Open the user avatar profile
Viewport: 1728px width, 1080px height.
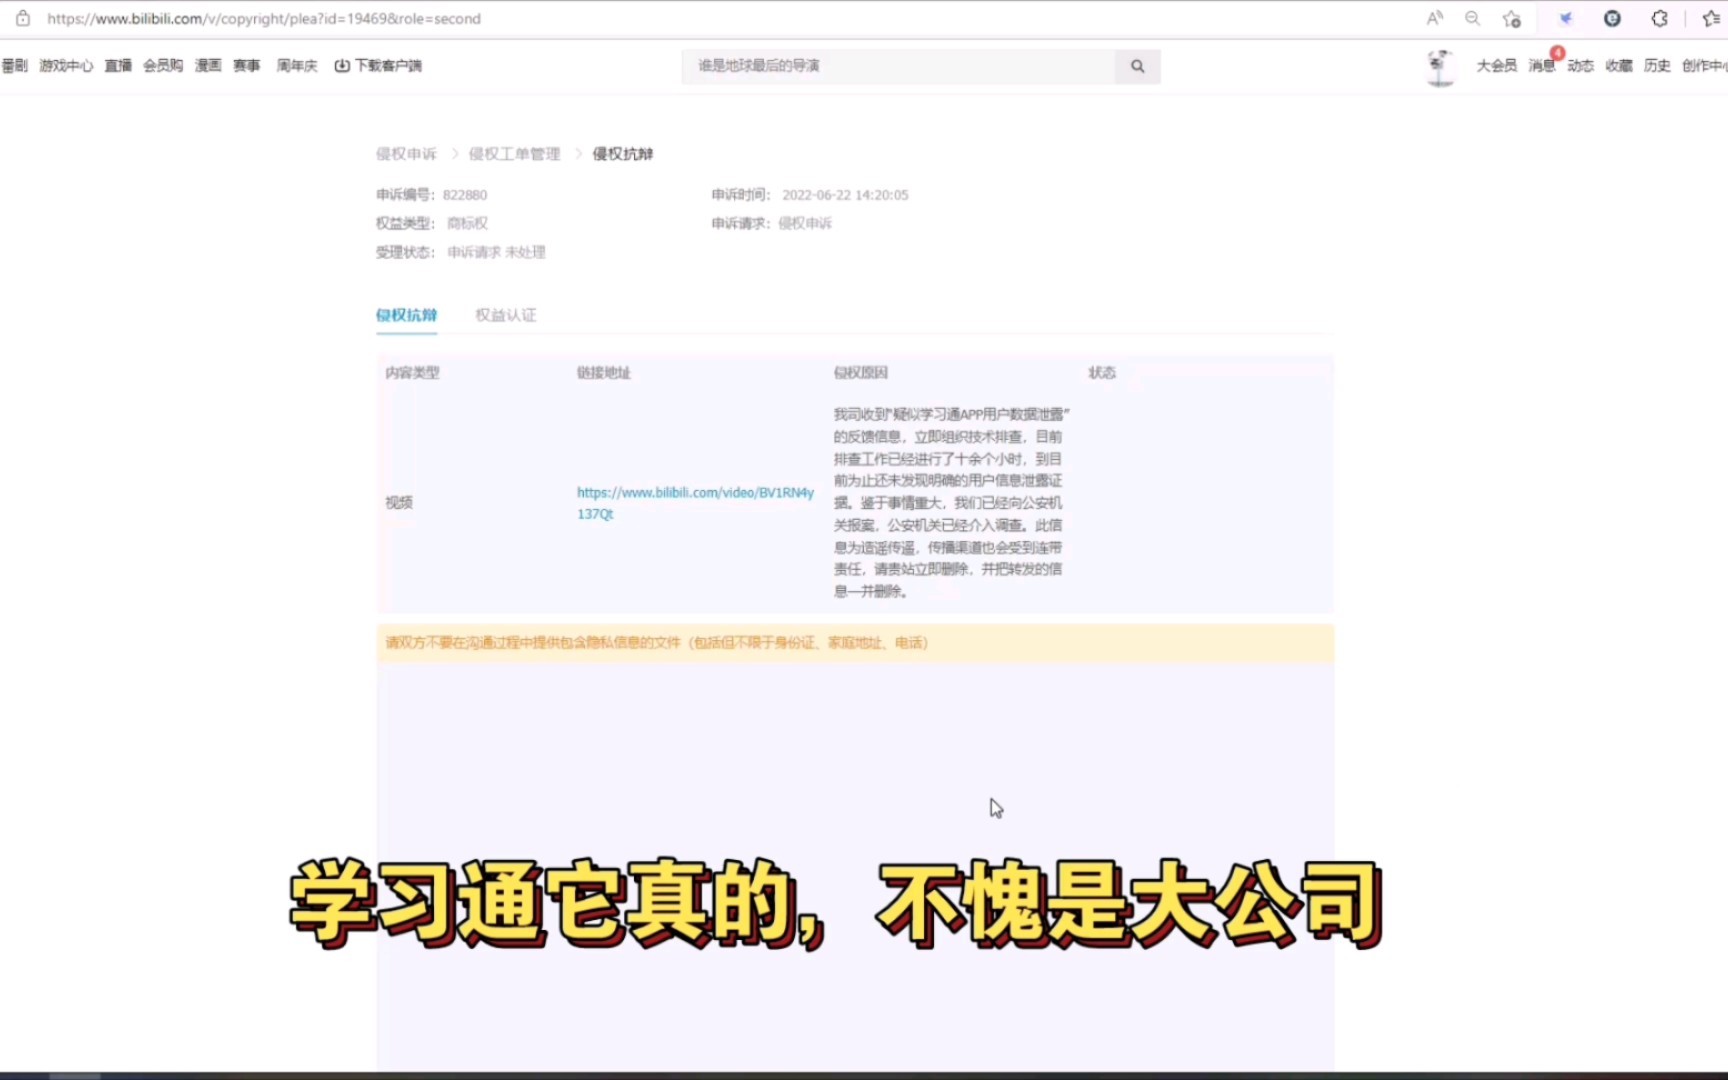1440,66
